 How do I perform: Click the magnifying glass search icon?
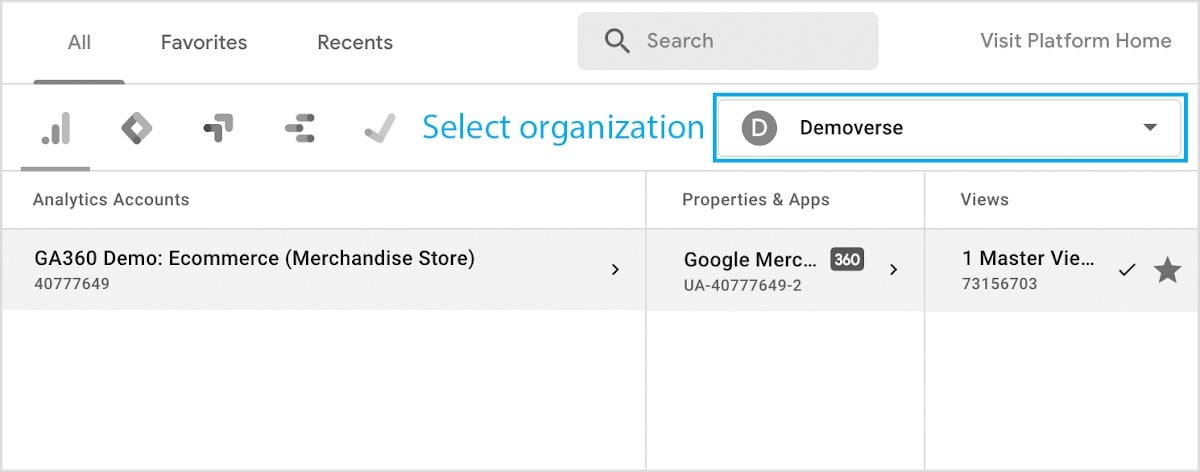coord(618,41)
